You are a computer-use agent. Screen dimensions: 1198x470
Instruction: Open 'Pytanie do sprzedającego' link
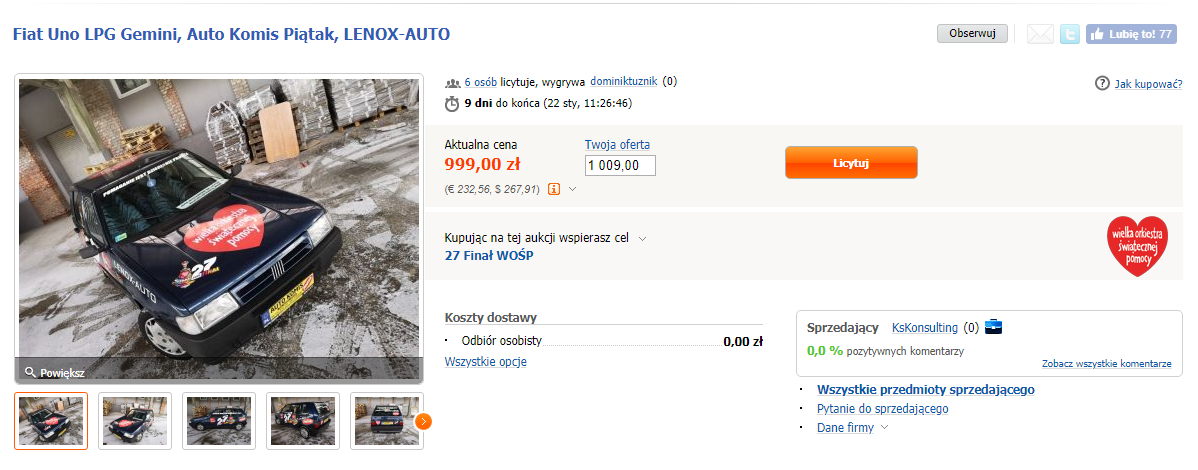click(x=882, y=409)
